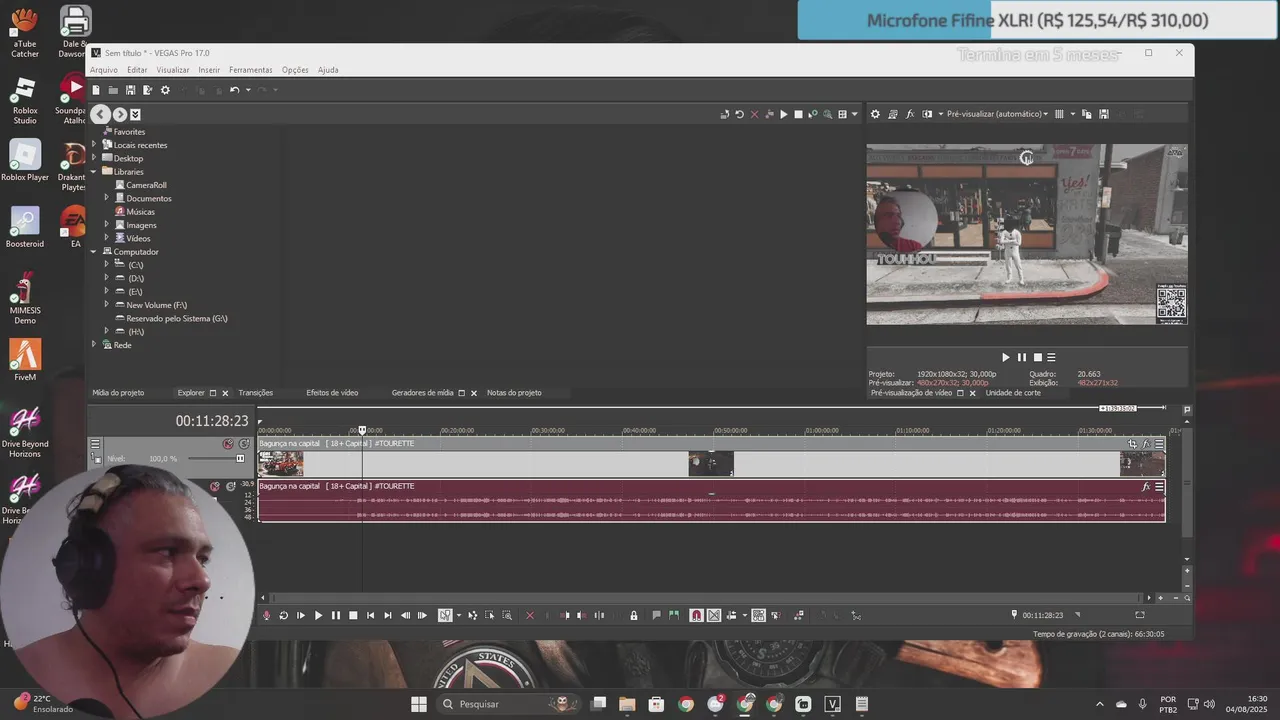Click the Open folder icon in main toolbar
Viewport: 1280px width, 720px height.
[x=113, y=90]
